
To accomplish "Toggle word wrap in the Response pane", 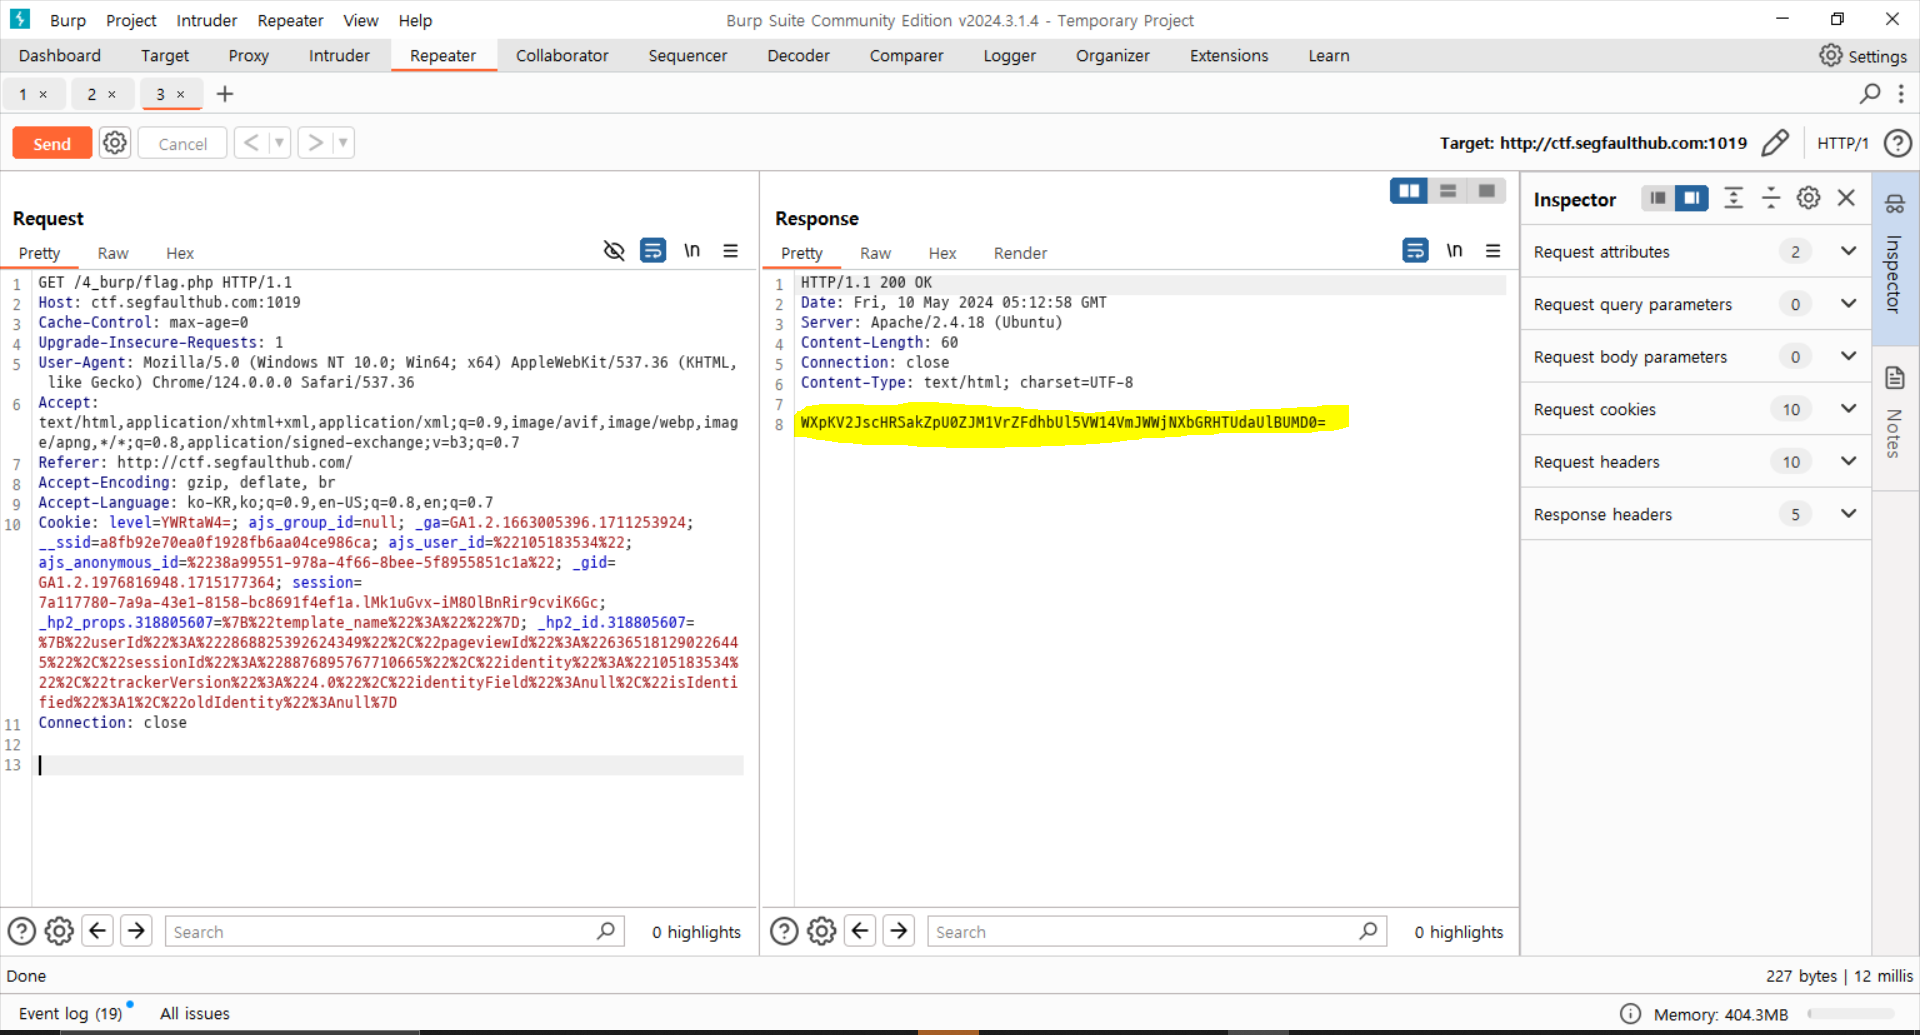I will pyautogui.click(x=1415, y=250).
